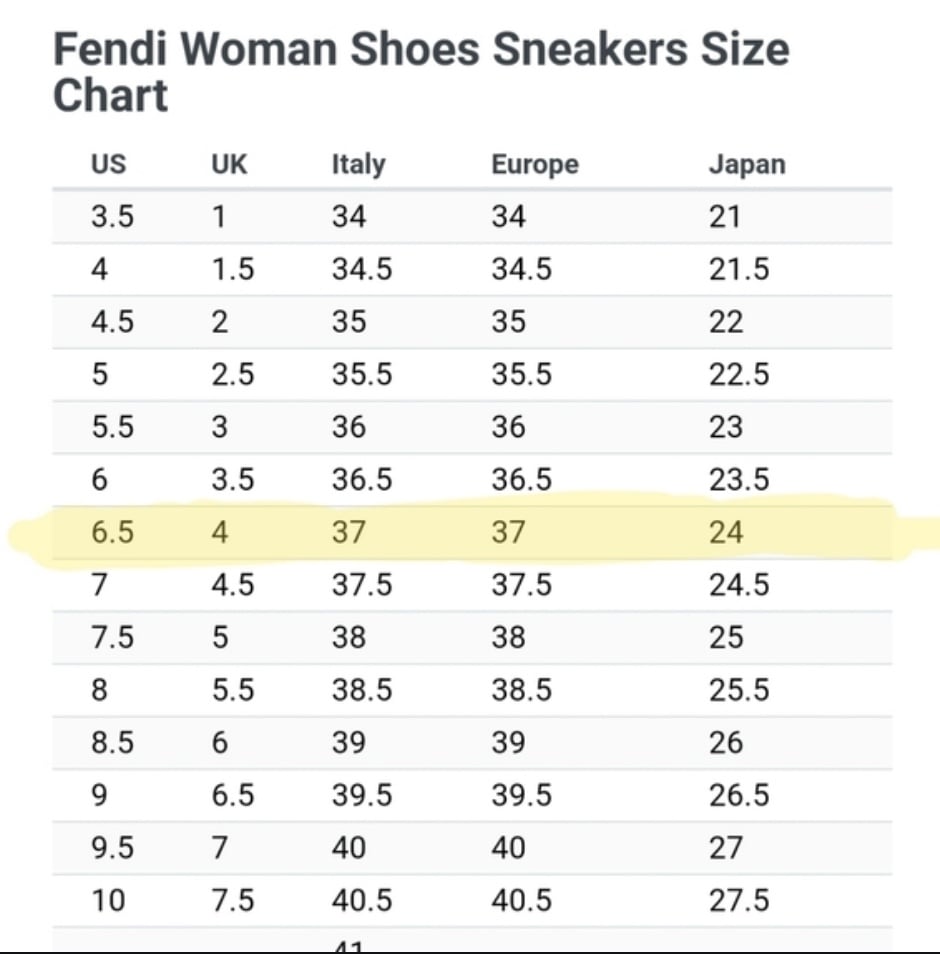Select the UK column header
The height and width of the screenshot is (954, 940).
[229, 164]
